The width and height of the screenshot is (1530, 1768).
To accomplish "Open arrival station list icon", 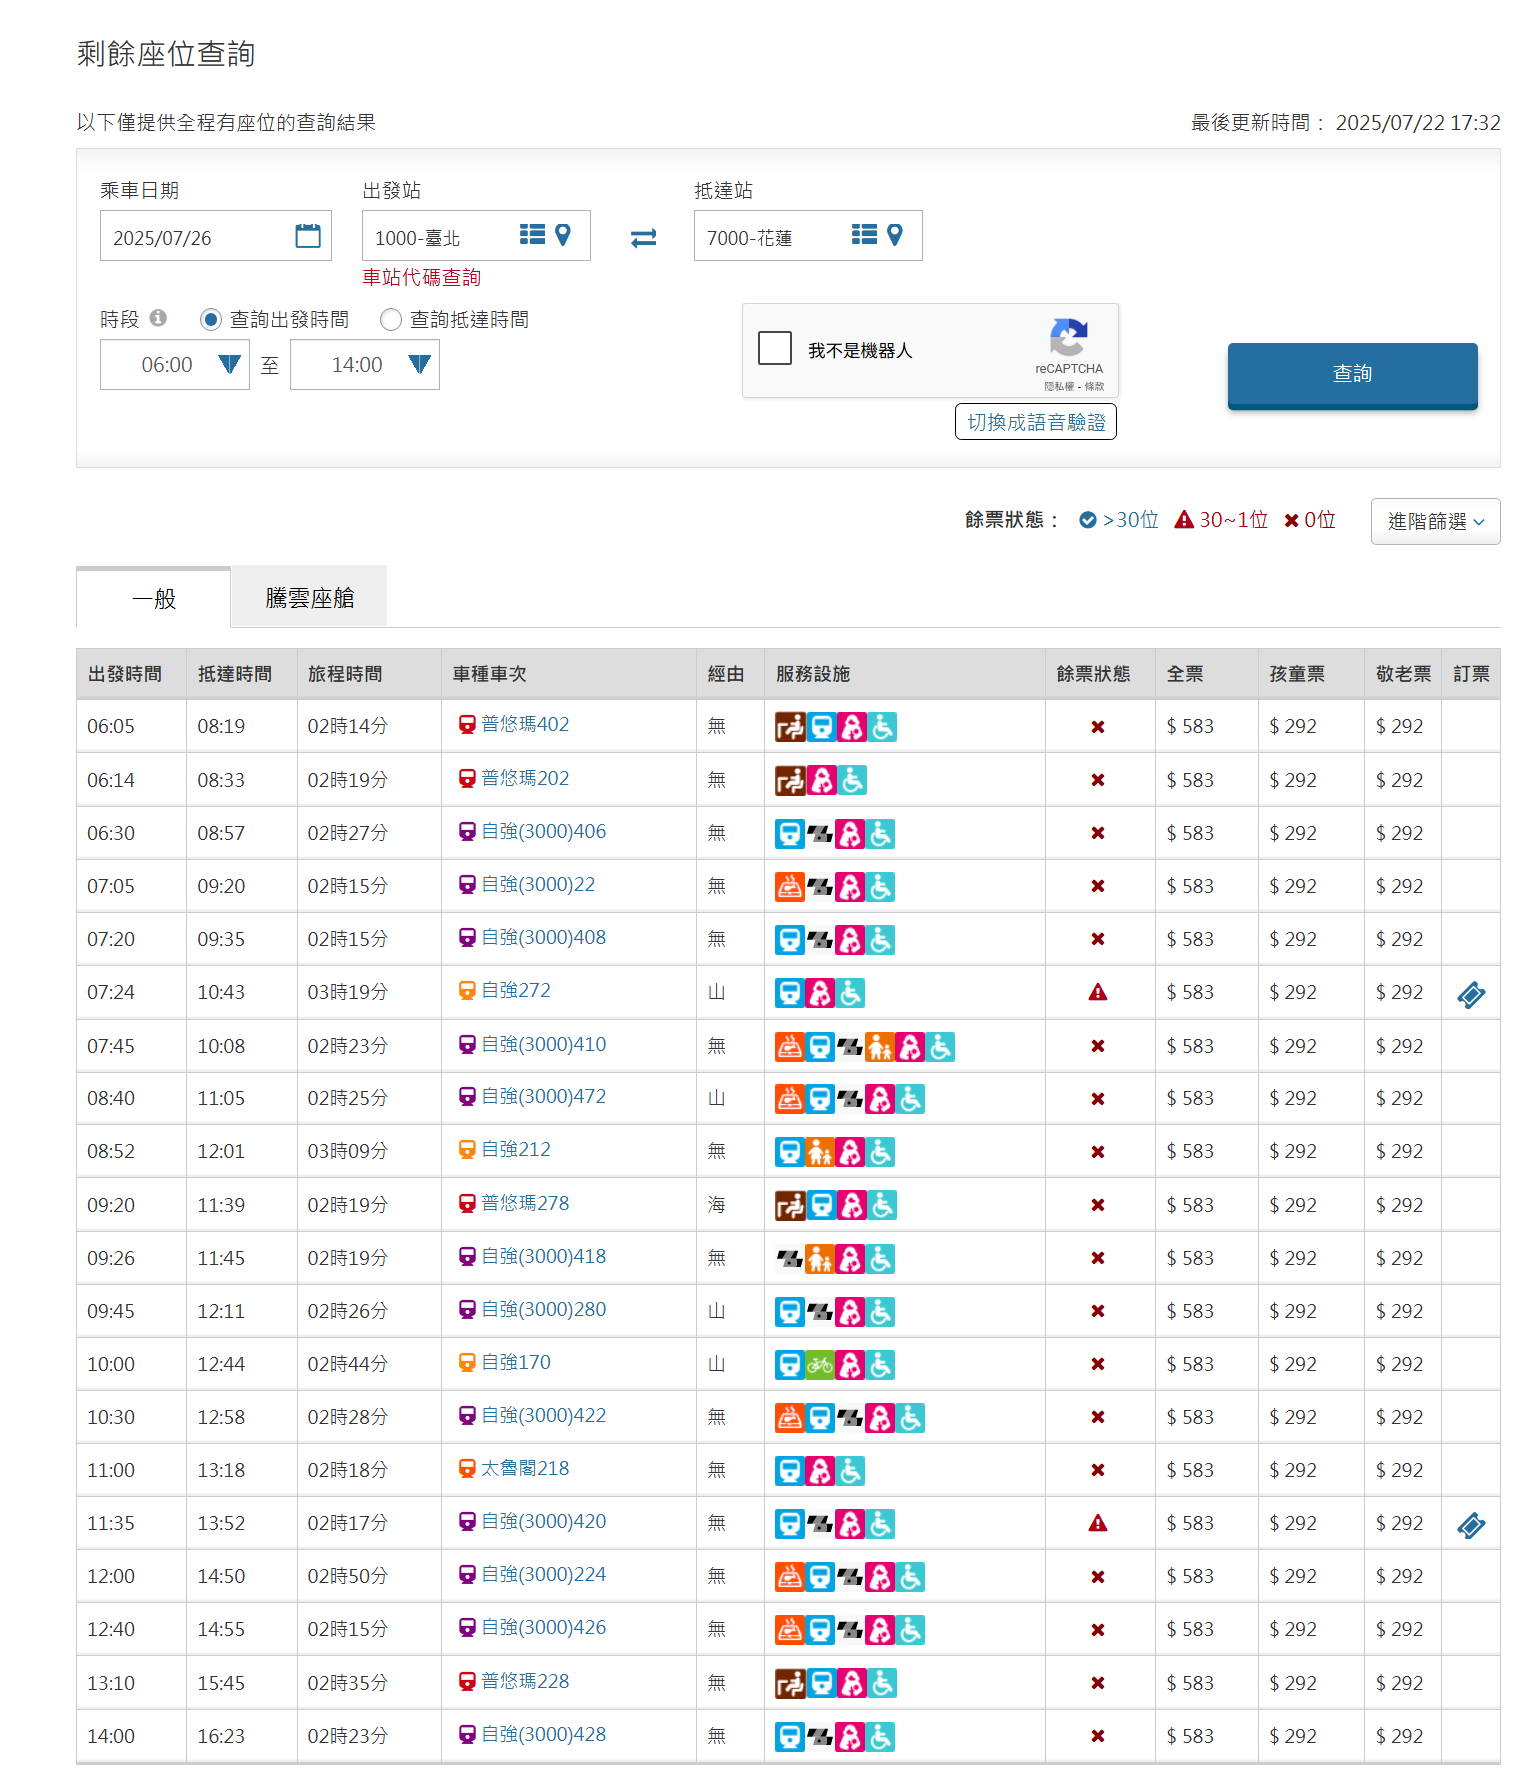I will point(864,234).
